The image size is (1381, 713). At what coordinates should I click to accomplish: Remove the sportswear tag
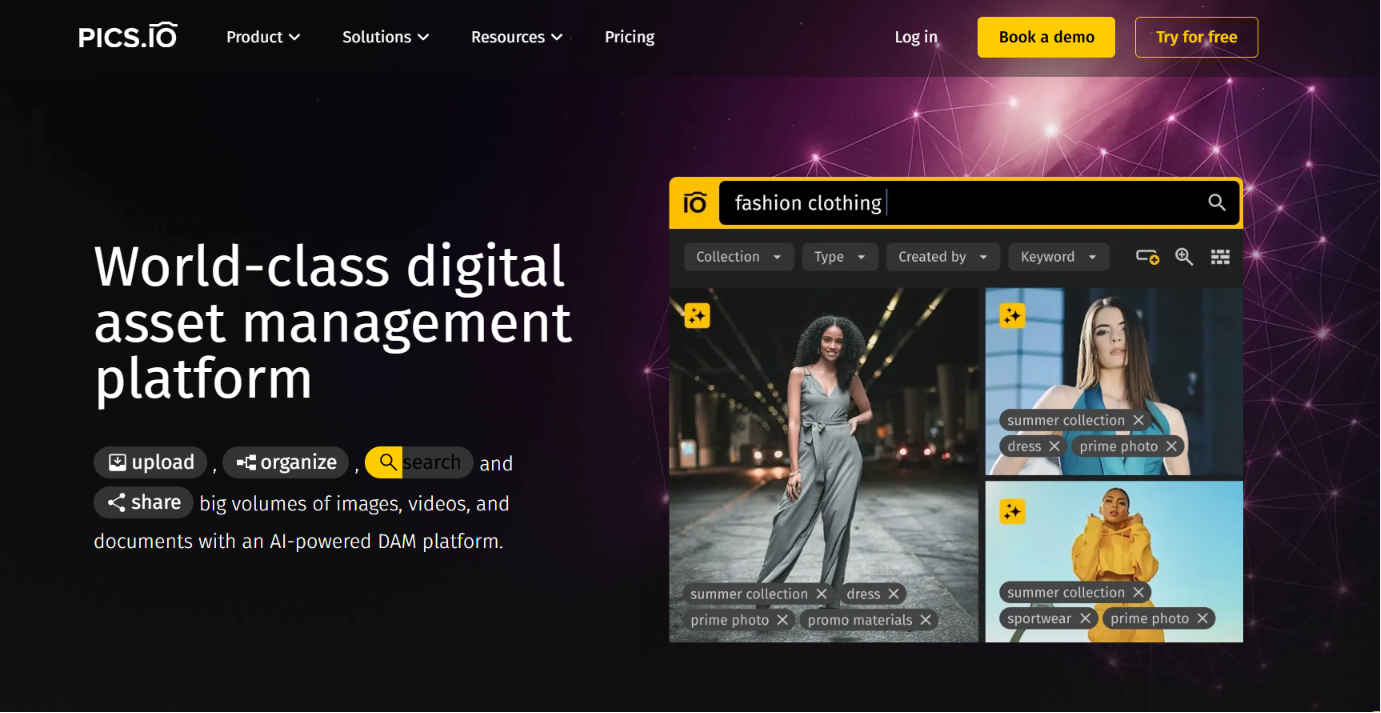click(x=1084, y=619)
